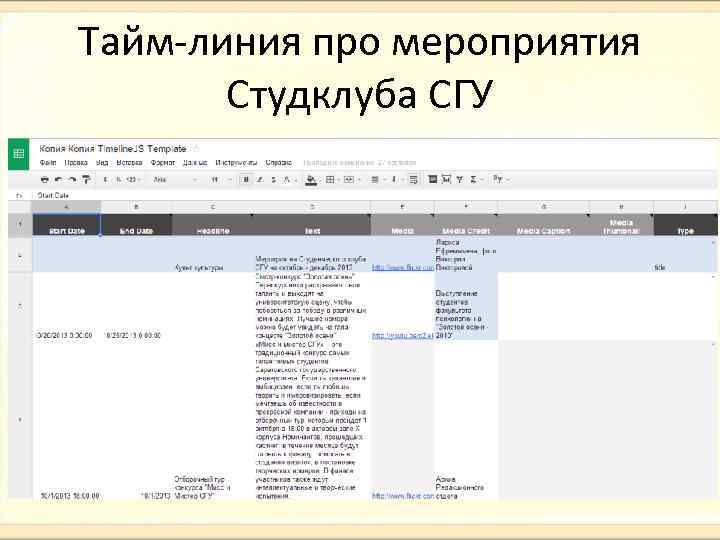Screen dimensions: 720x540
Task: Select the Text header cell
Action: (x=313, y=225)
